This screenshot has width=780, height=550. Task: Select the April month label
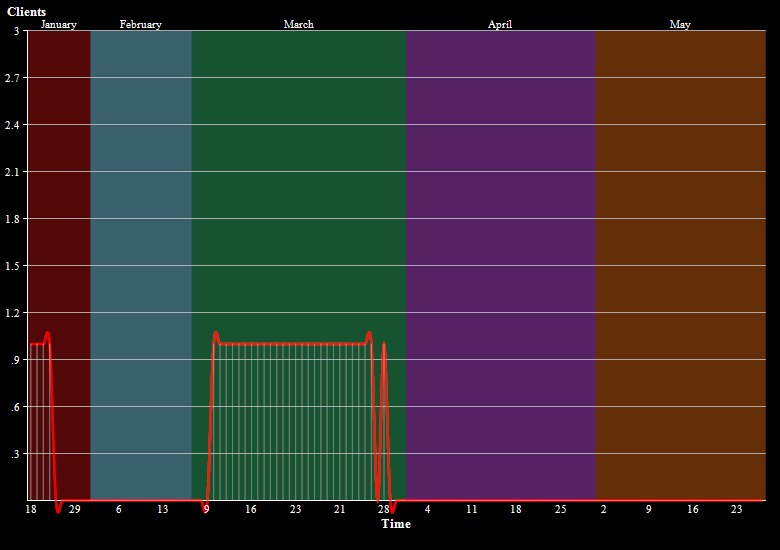(500, 24)
